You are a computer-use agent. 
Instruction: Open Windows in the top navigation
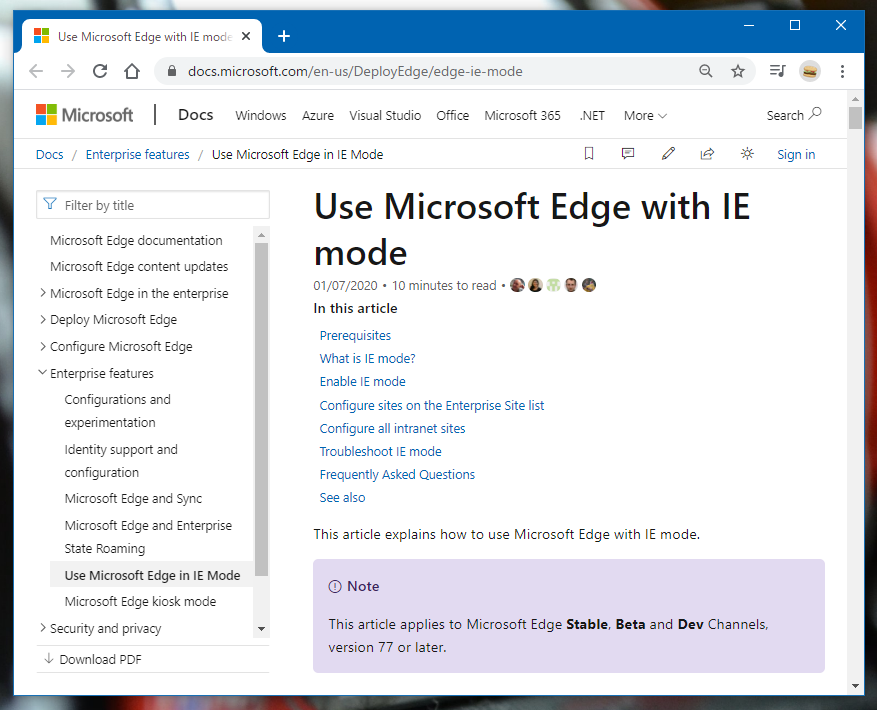point(261,115)
